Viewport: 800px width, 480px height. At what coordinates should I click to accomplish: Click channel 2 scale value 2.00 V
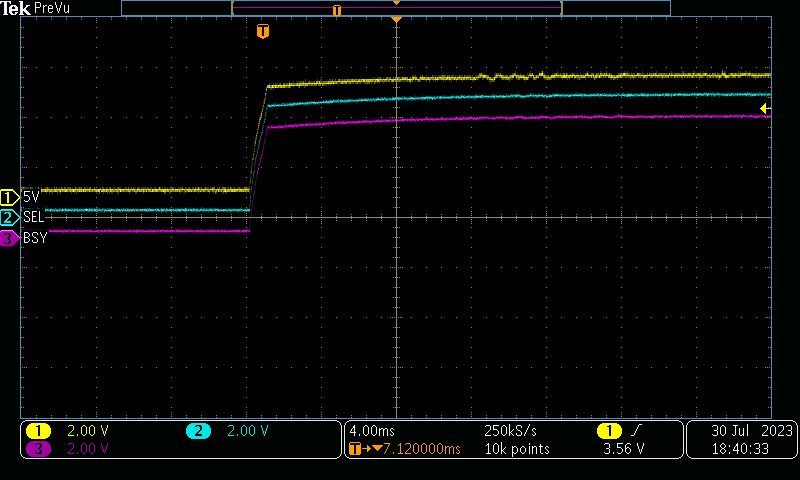247,431
